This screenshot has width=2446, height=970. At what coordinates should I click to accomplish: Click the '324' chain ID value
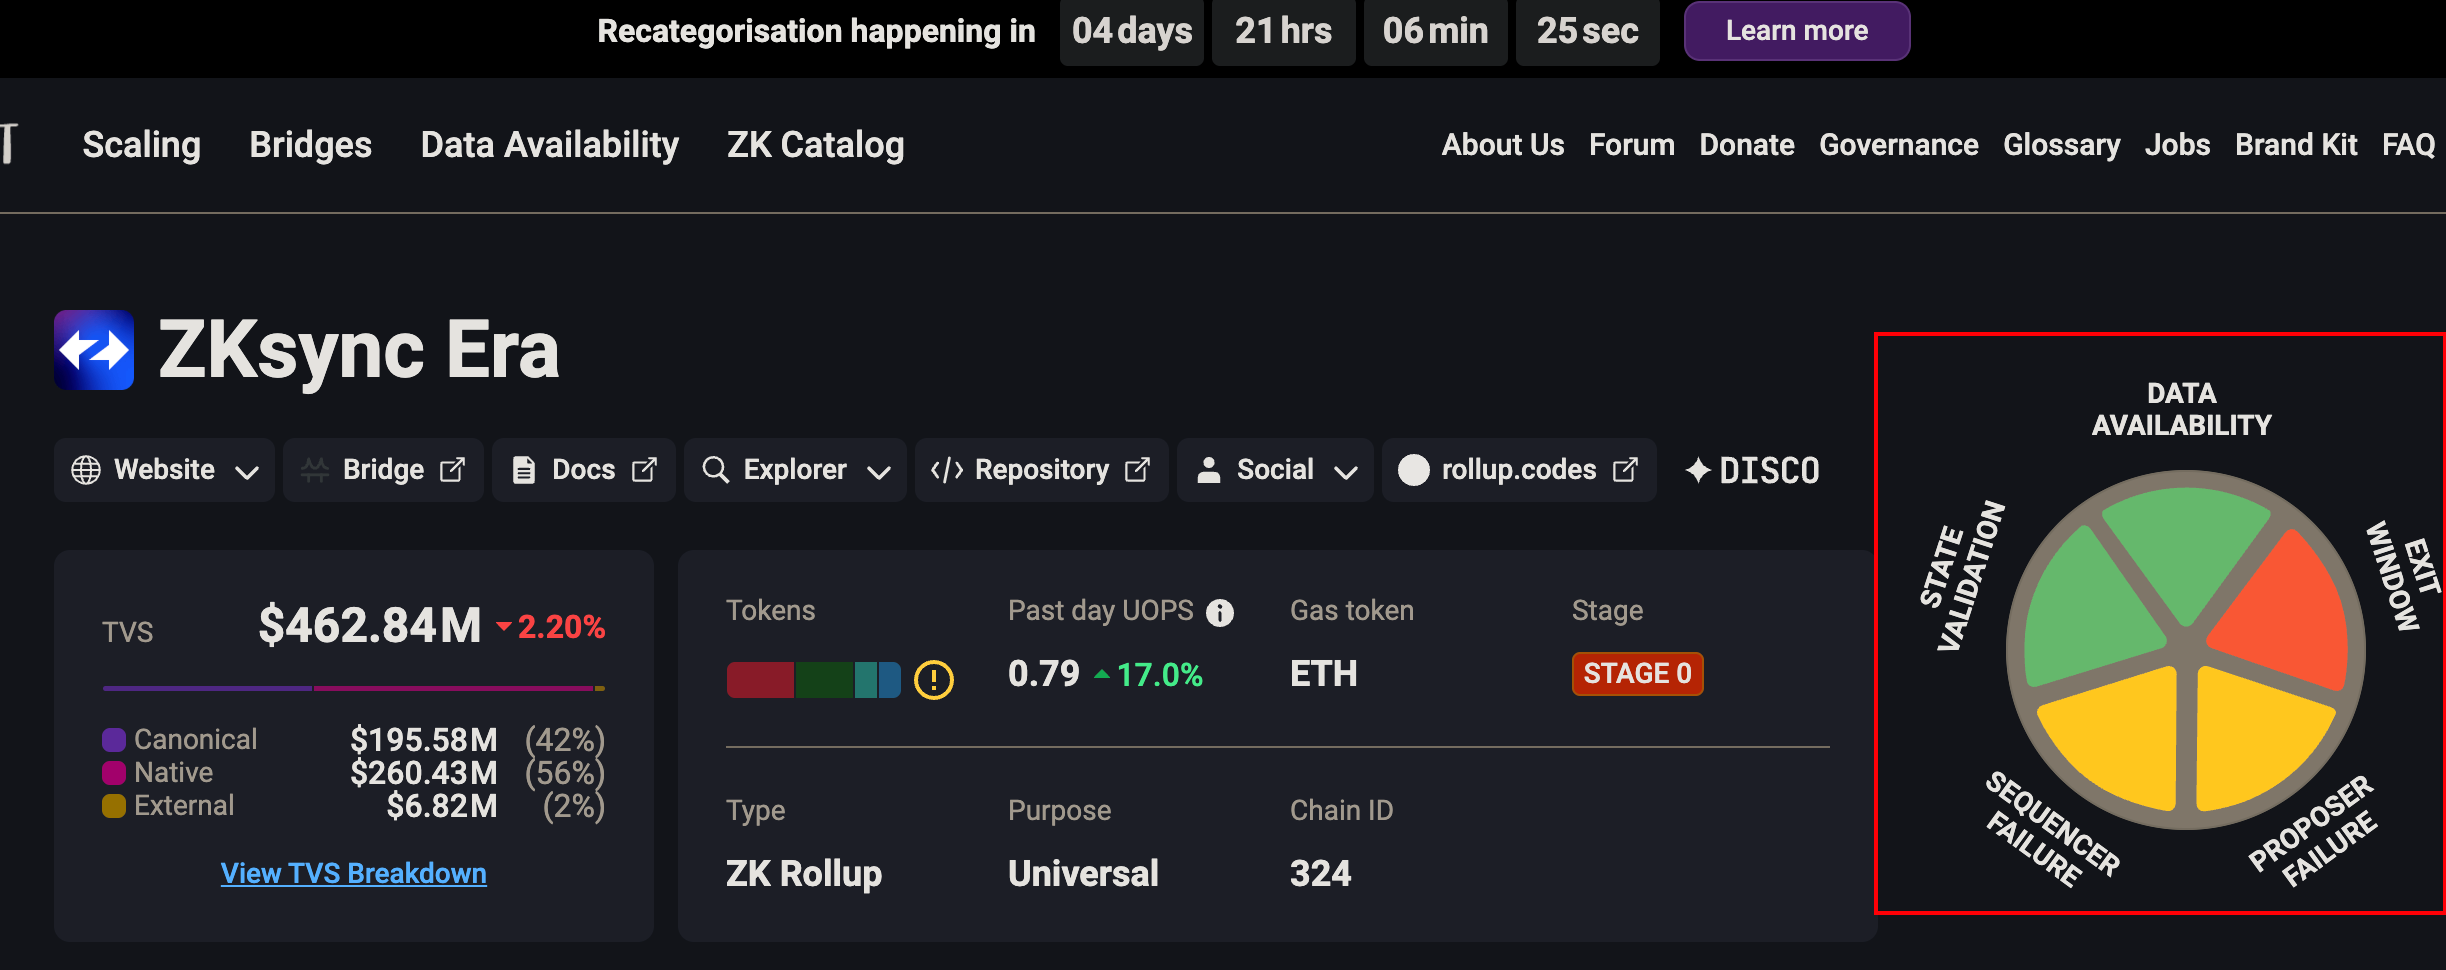pos(1320,874)
